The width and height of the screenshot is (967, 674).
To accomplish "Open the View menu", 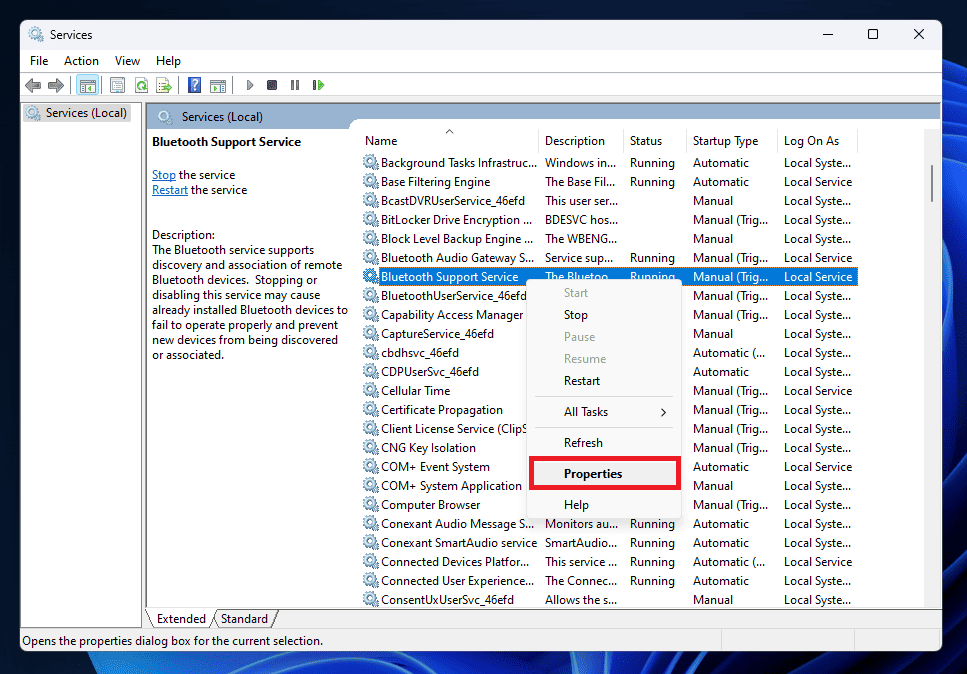I will click(x=127, y=60).
